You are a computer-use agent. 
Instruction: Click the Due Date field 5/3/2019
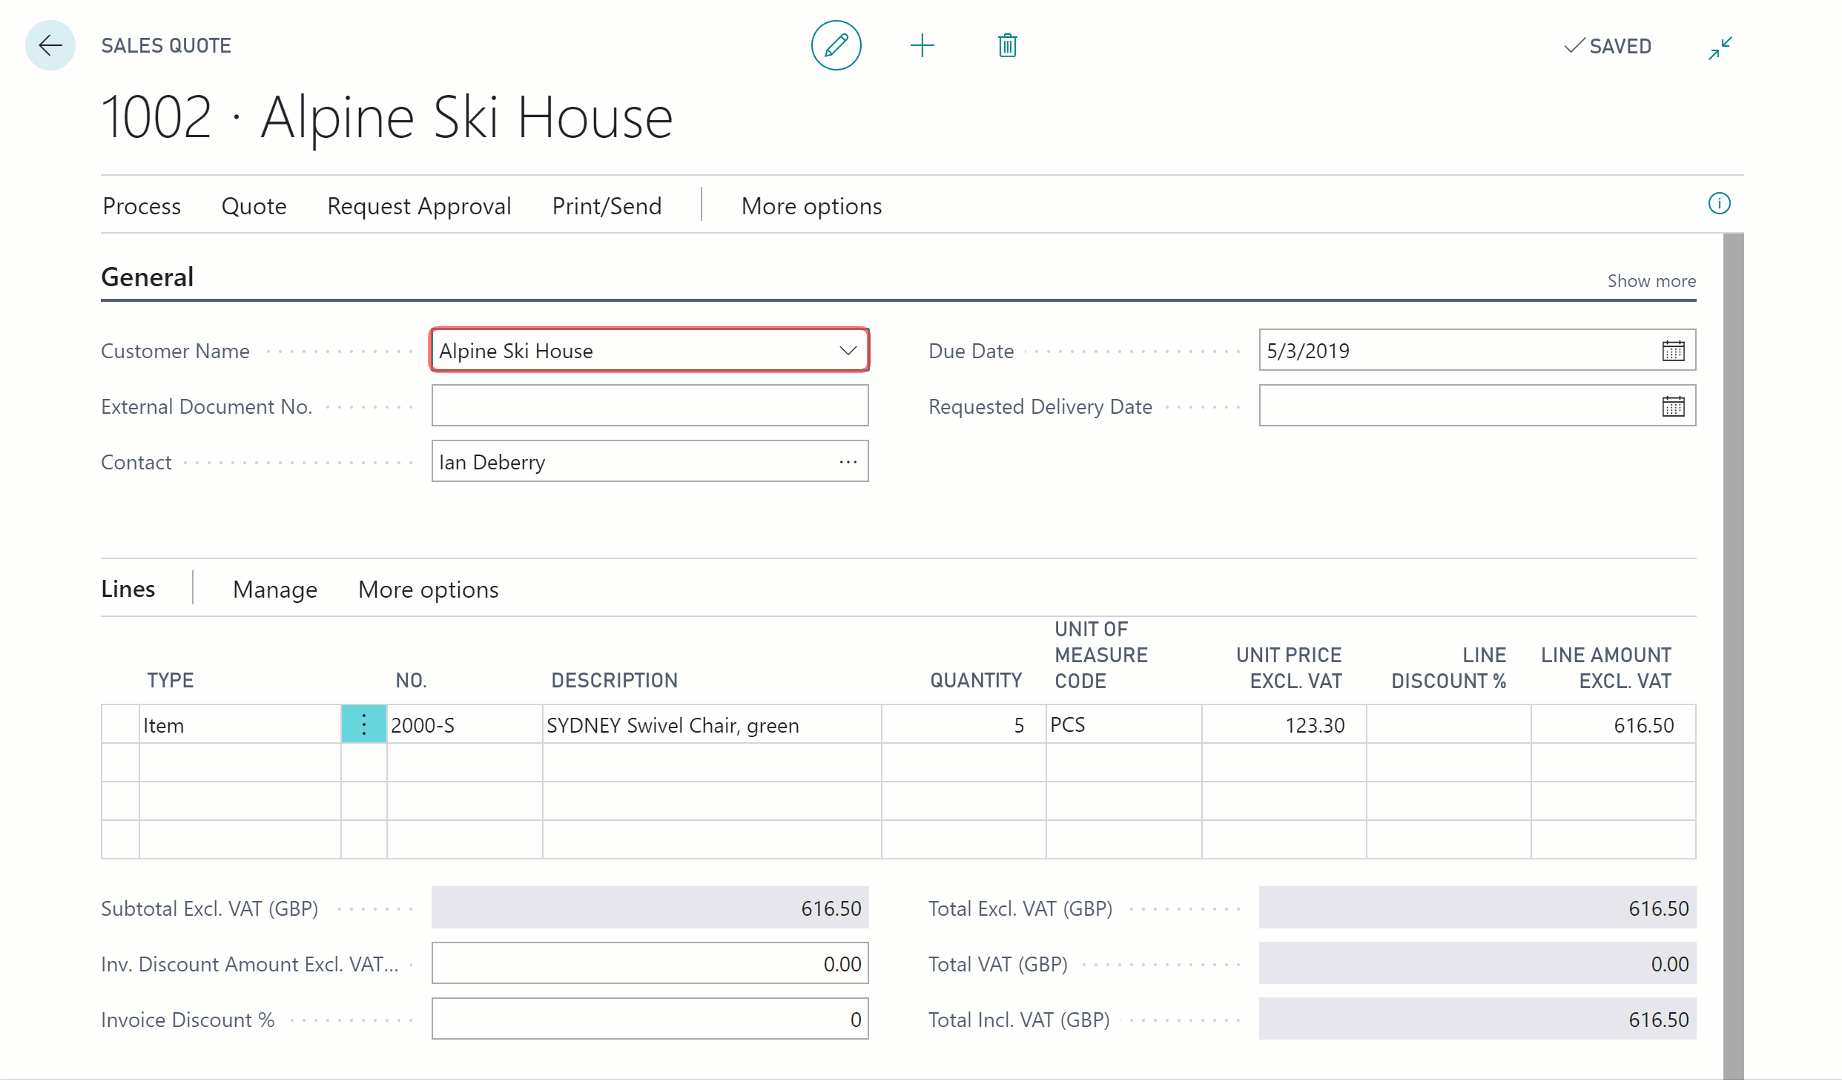point(1477,351)
